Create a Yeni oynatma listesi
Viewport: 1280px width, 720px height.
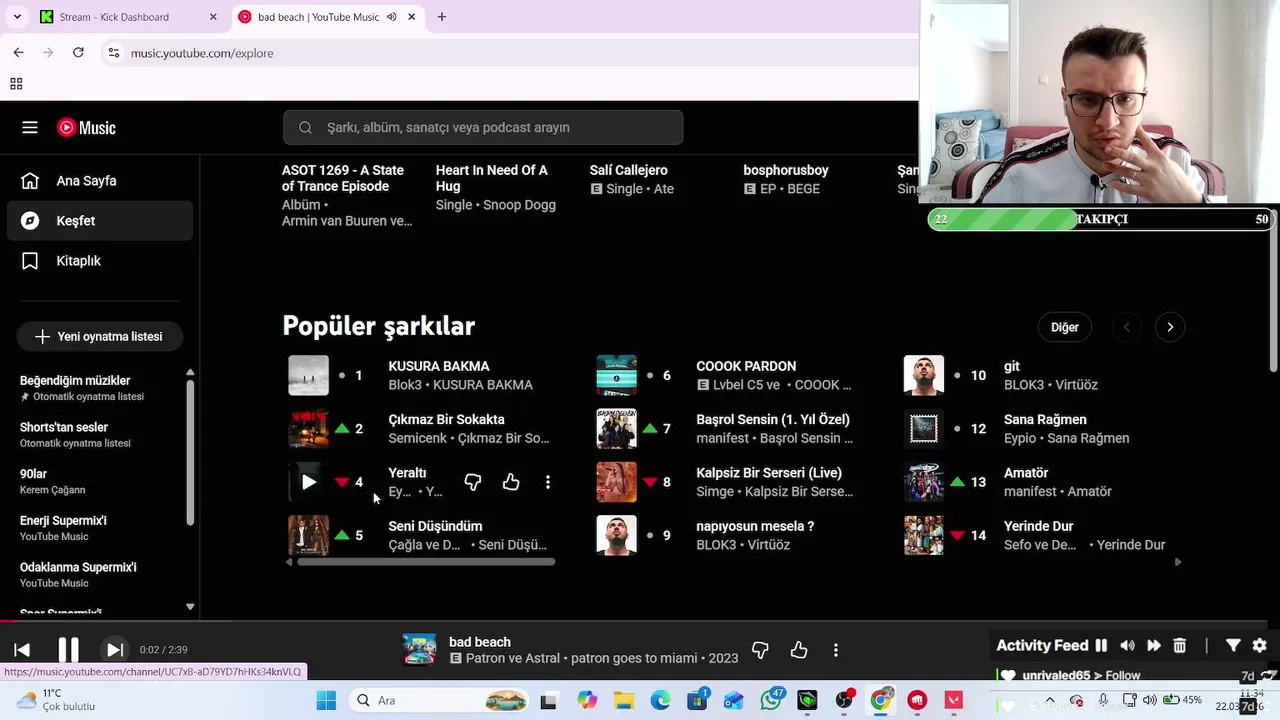click(99, 336)
